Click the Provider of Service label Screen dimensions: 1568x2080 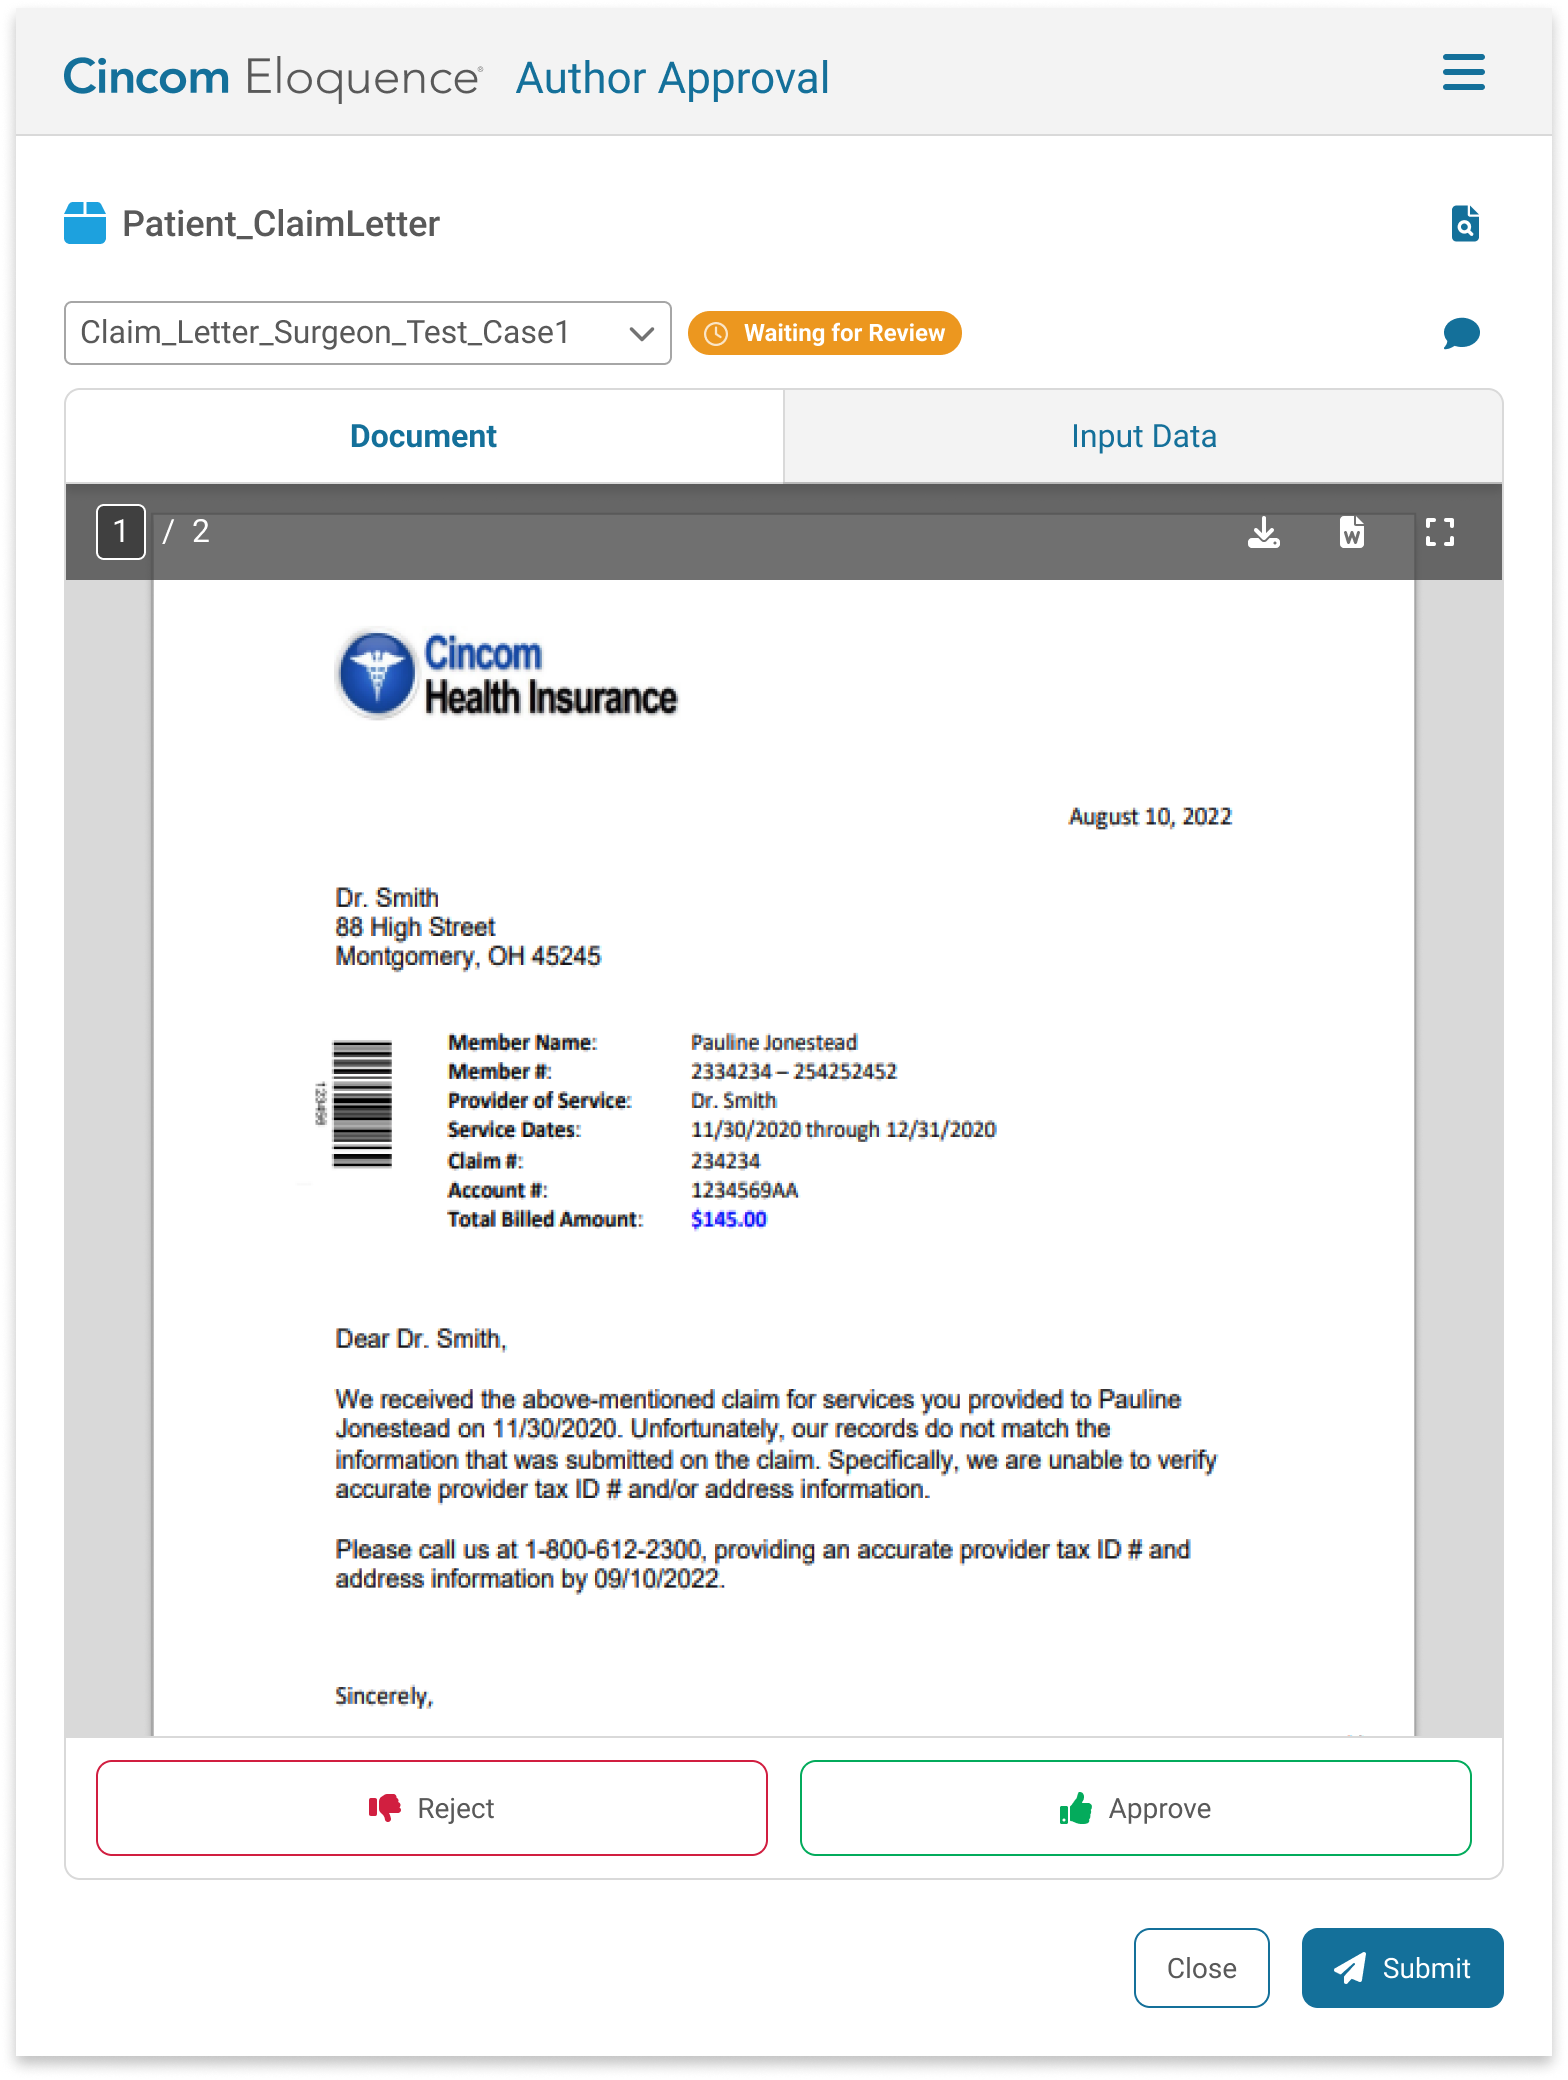pos(540,1100)
